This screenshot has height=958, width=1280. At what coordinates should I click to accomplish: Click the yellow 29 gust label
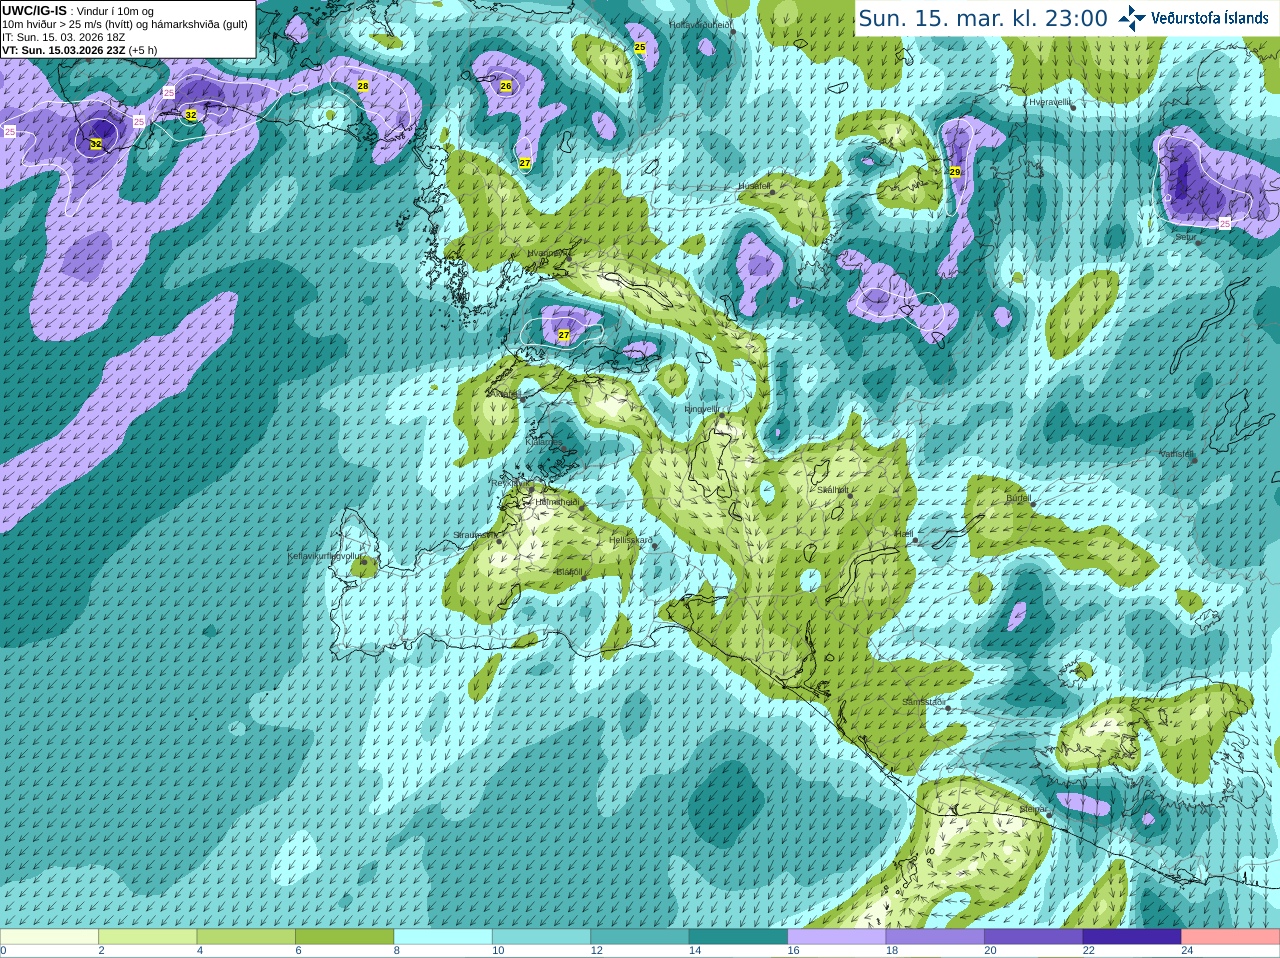pos(955,172)
